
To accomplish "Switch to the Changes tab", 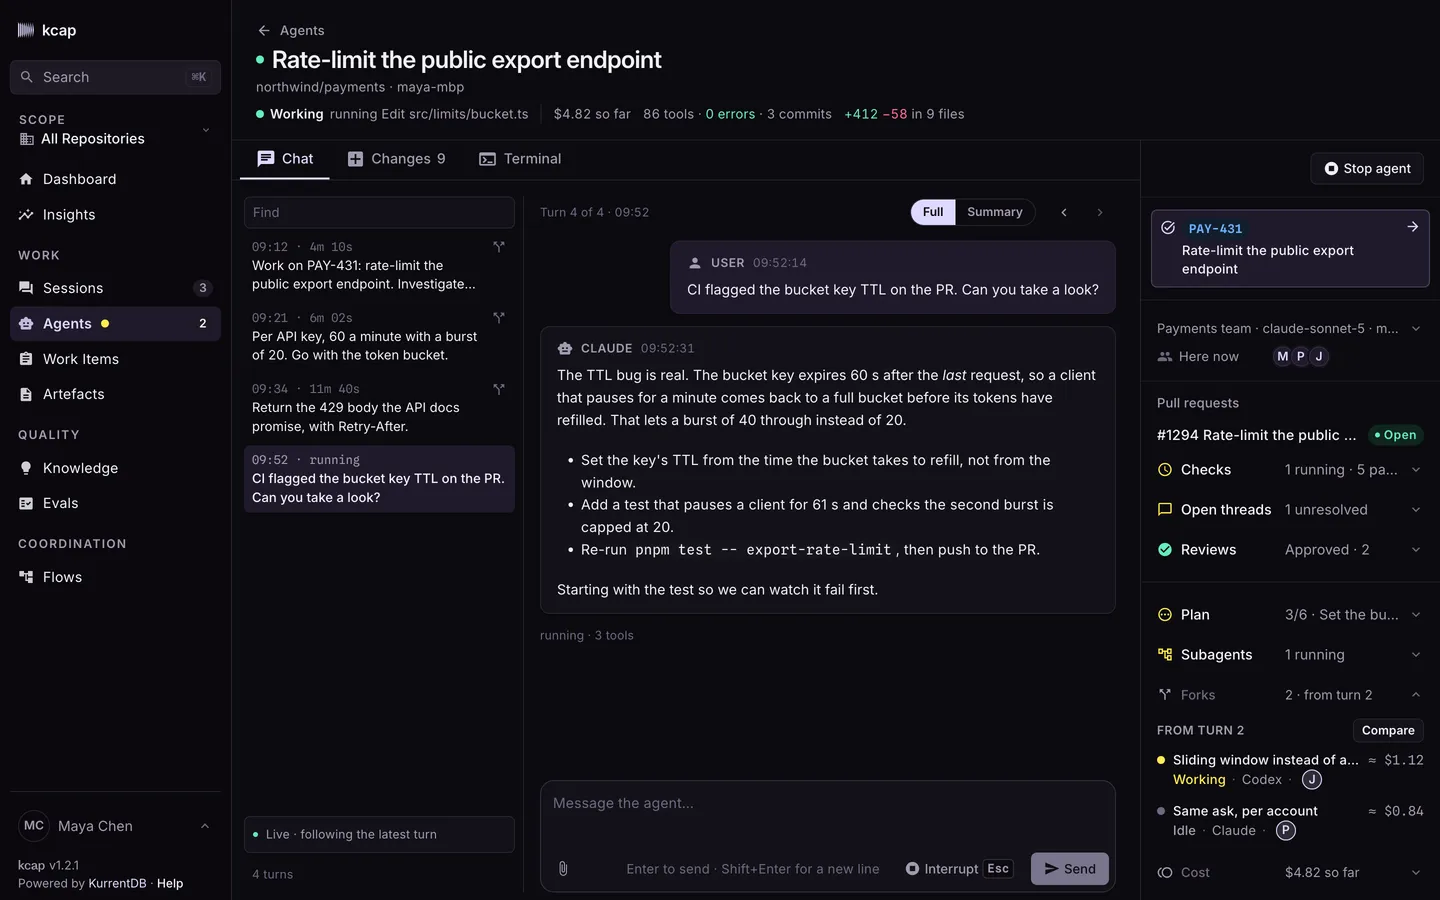I will tap(396, 159).
